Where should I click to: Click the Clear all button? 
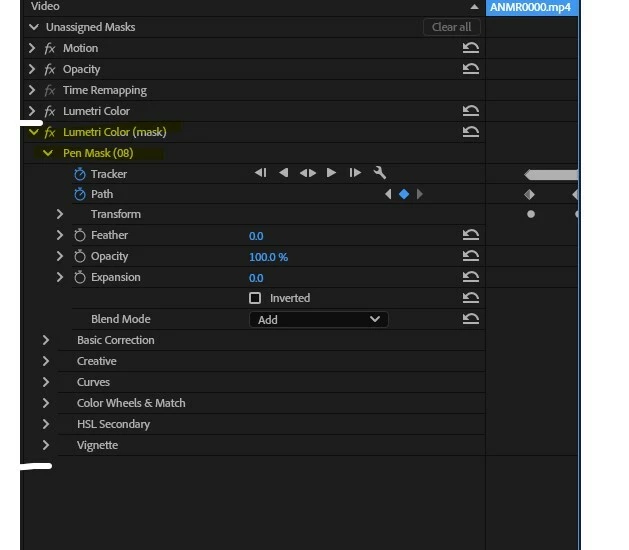[x=452, y=27]
